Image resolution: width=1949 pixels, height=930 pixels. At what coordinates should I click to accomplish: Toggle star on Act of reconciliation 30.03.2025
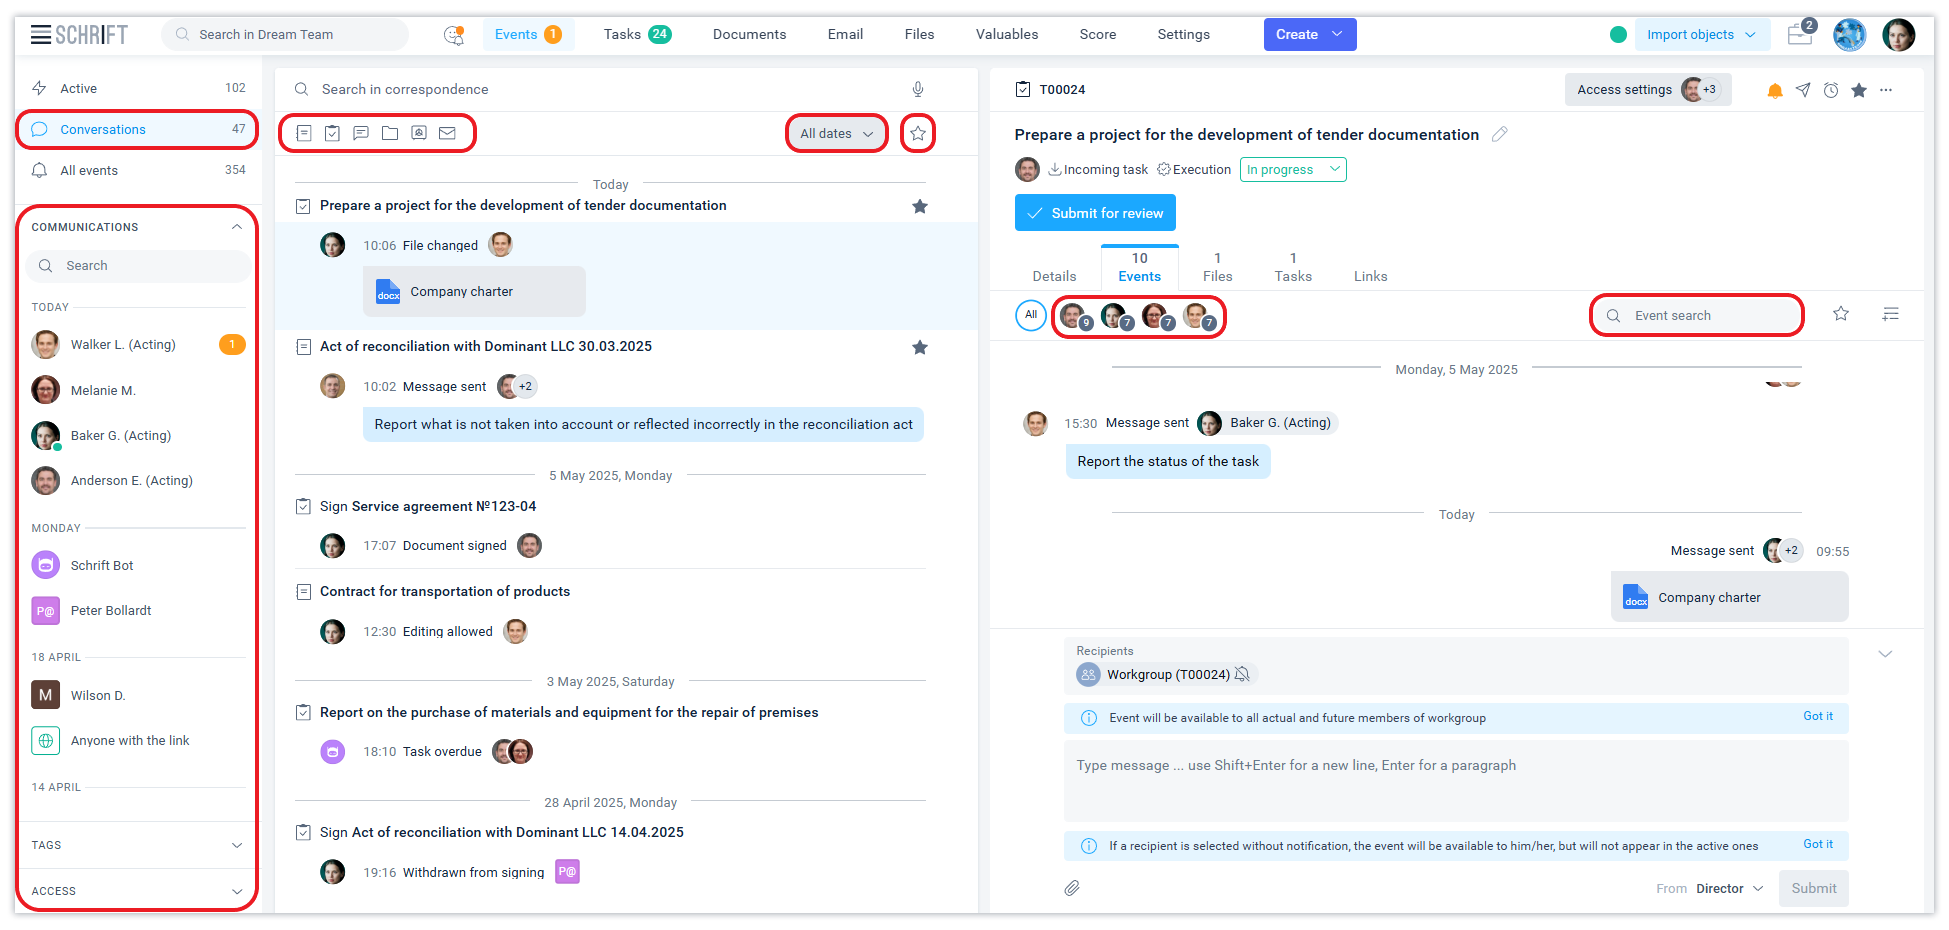[919, 347]
